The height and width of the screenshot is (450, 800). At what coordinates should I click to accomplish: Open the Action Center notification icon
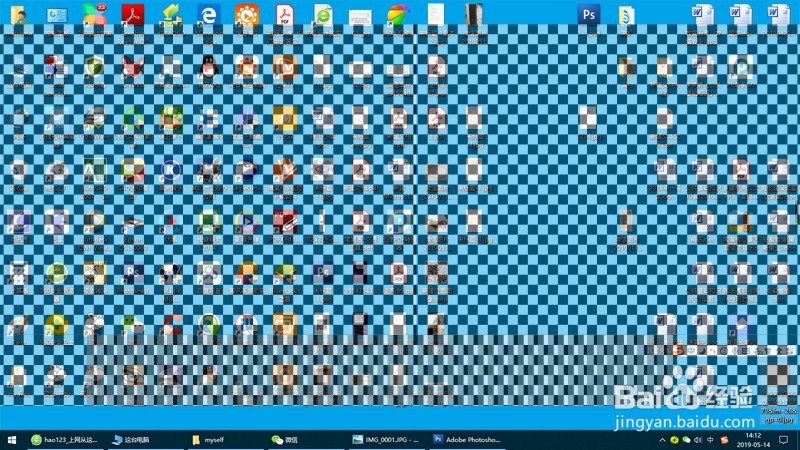[784, 440]
